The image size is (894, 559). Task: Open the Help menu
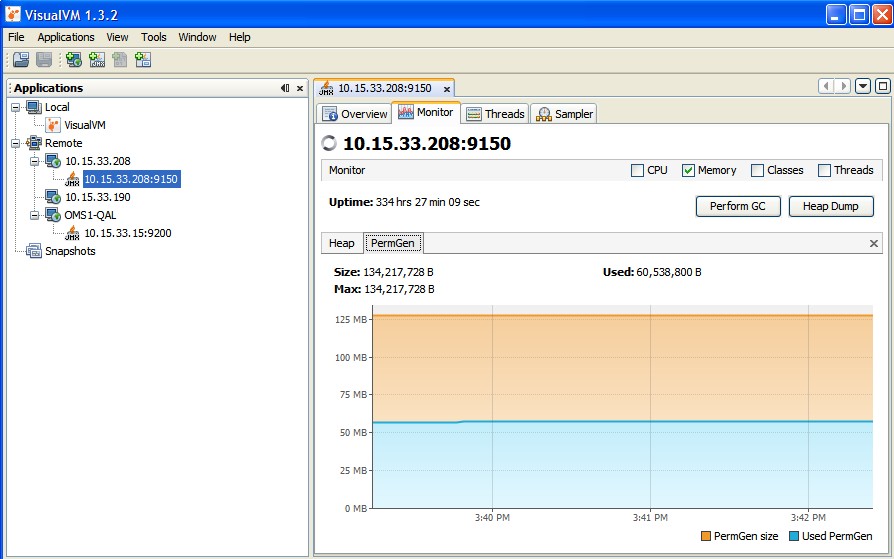[x=239, y=37]
